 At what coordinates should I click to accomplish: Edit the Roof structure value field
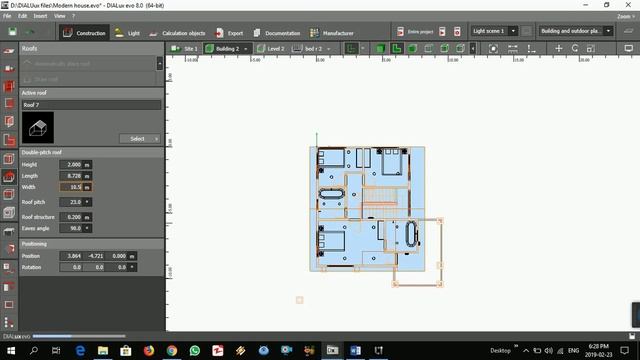pos(71,217)
